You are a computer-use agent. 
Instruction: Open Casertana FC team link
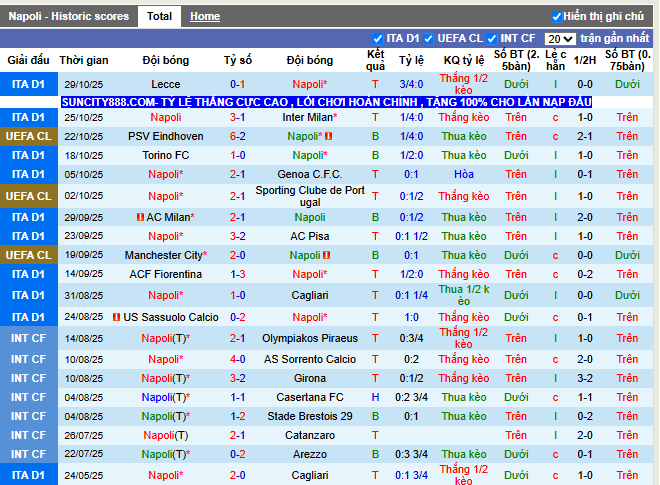pos(310,397)
